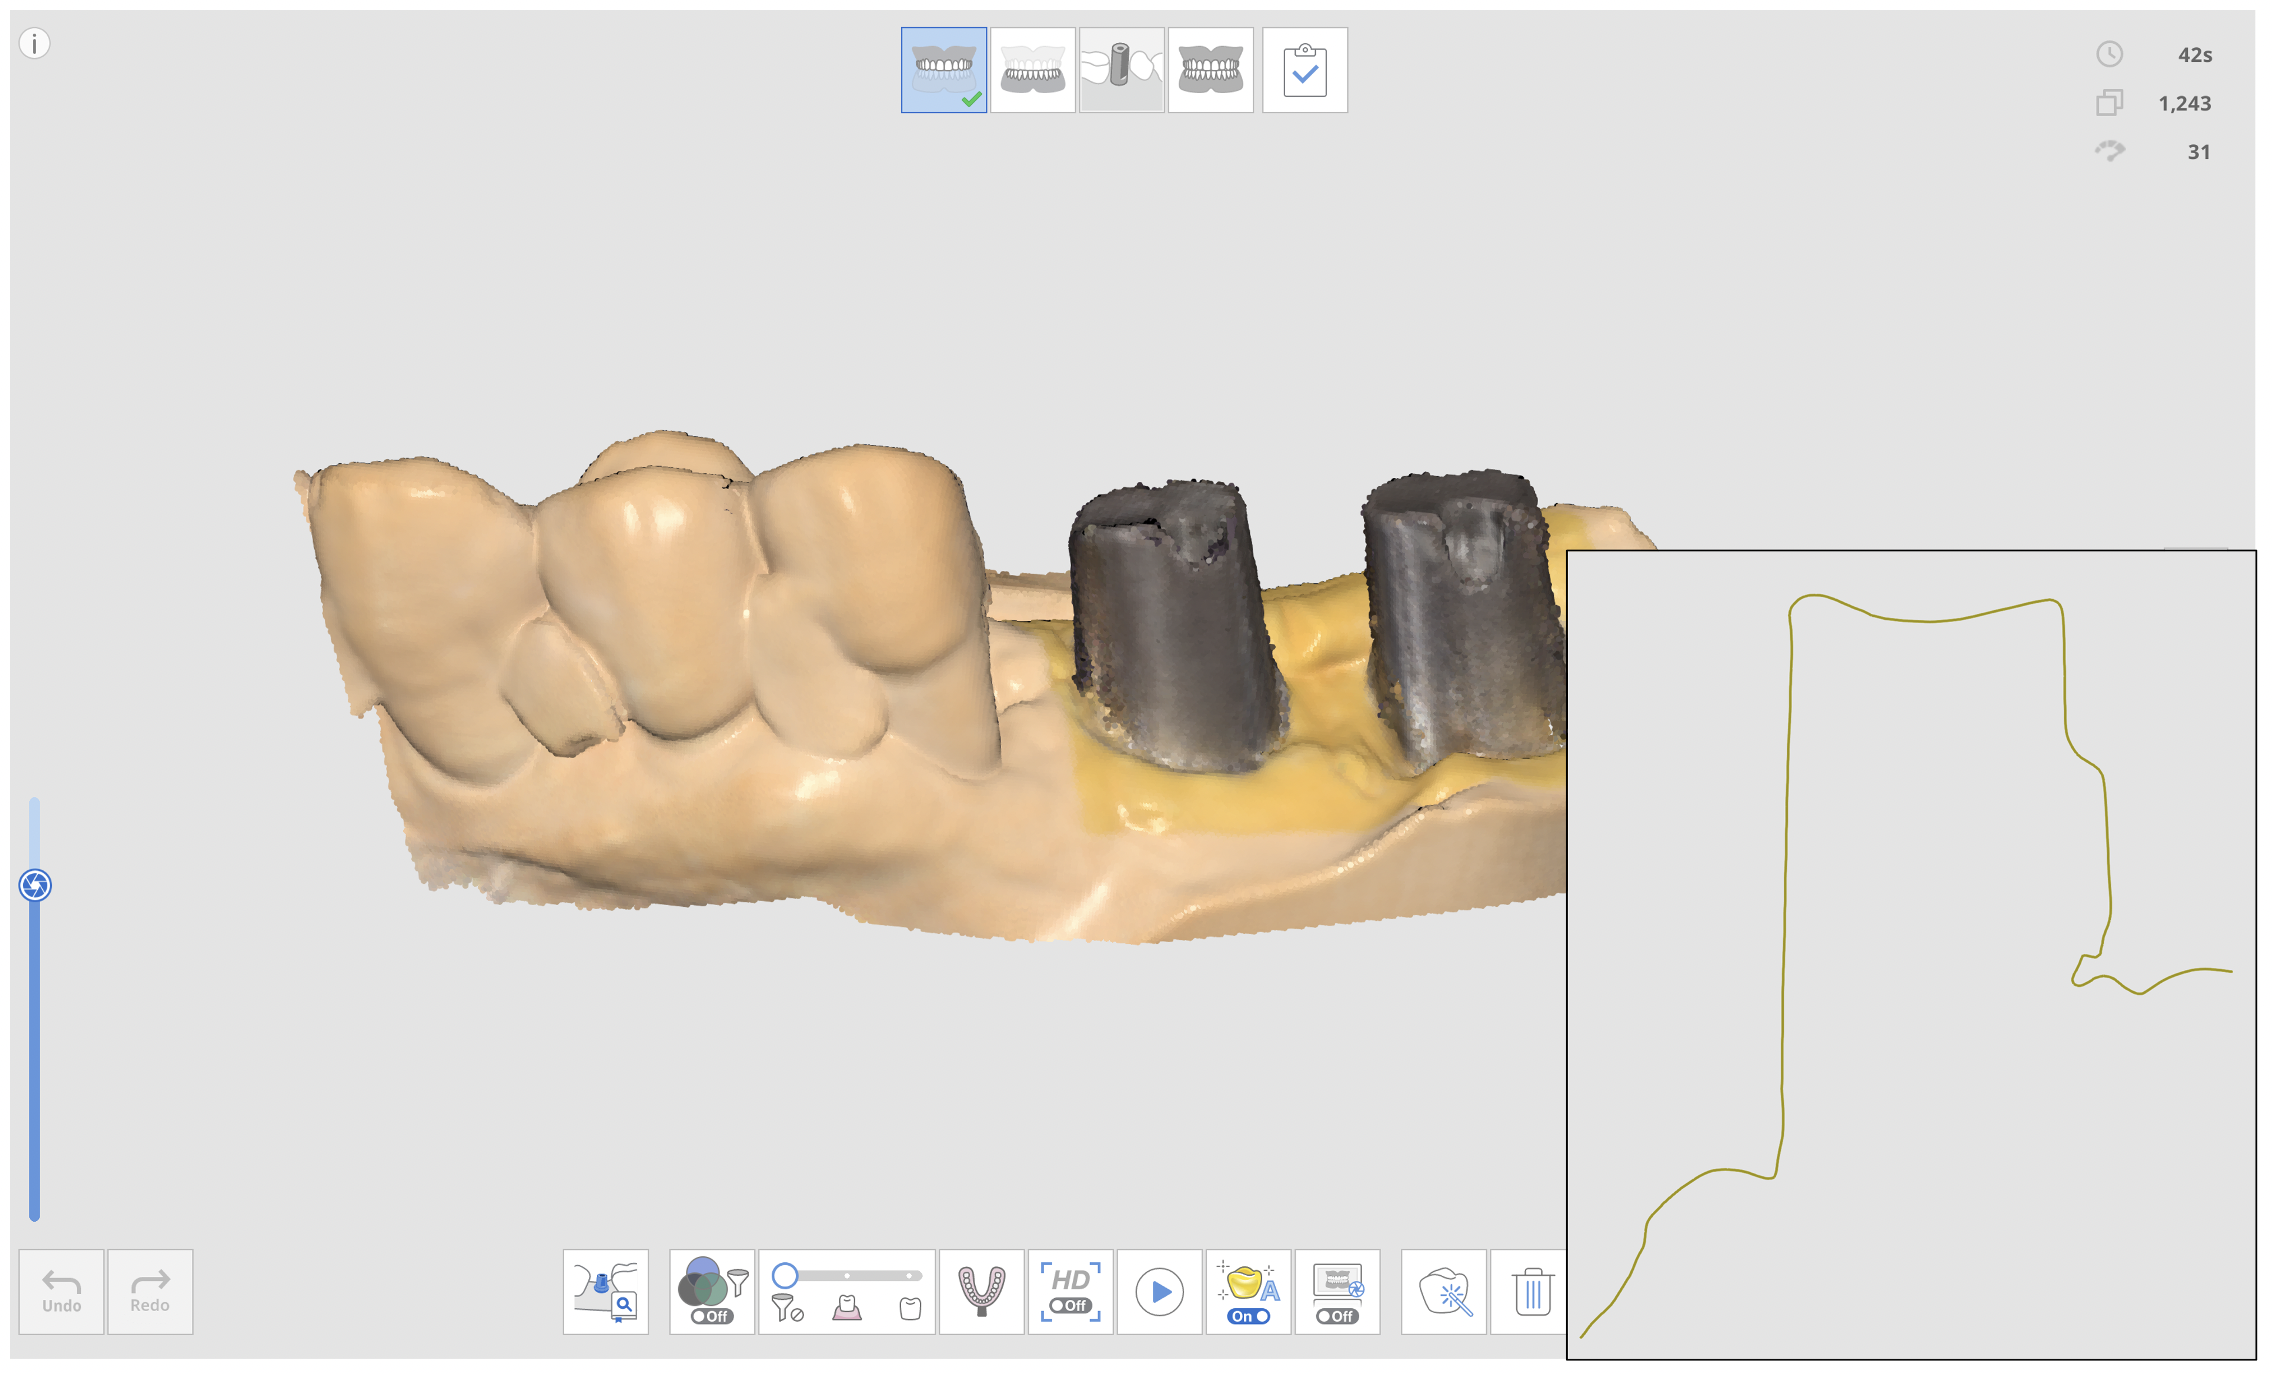
Task: Select the tooth-only filtering option
Action: pos(910,1308)
